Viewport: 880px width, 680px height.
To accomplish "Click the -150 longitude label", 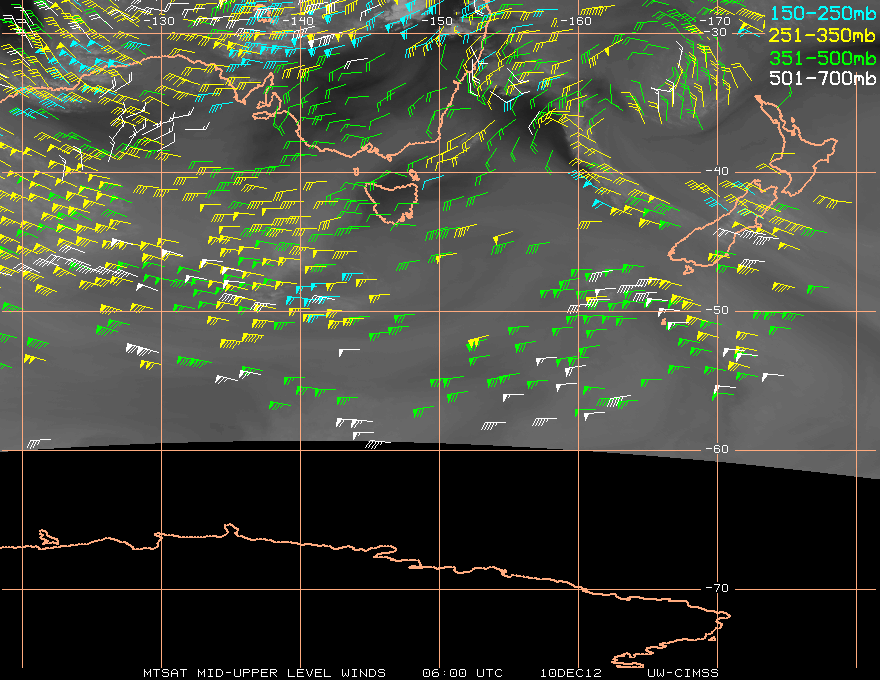I will (x=437, y=21).
